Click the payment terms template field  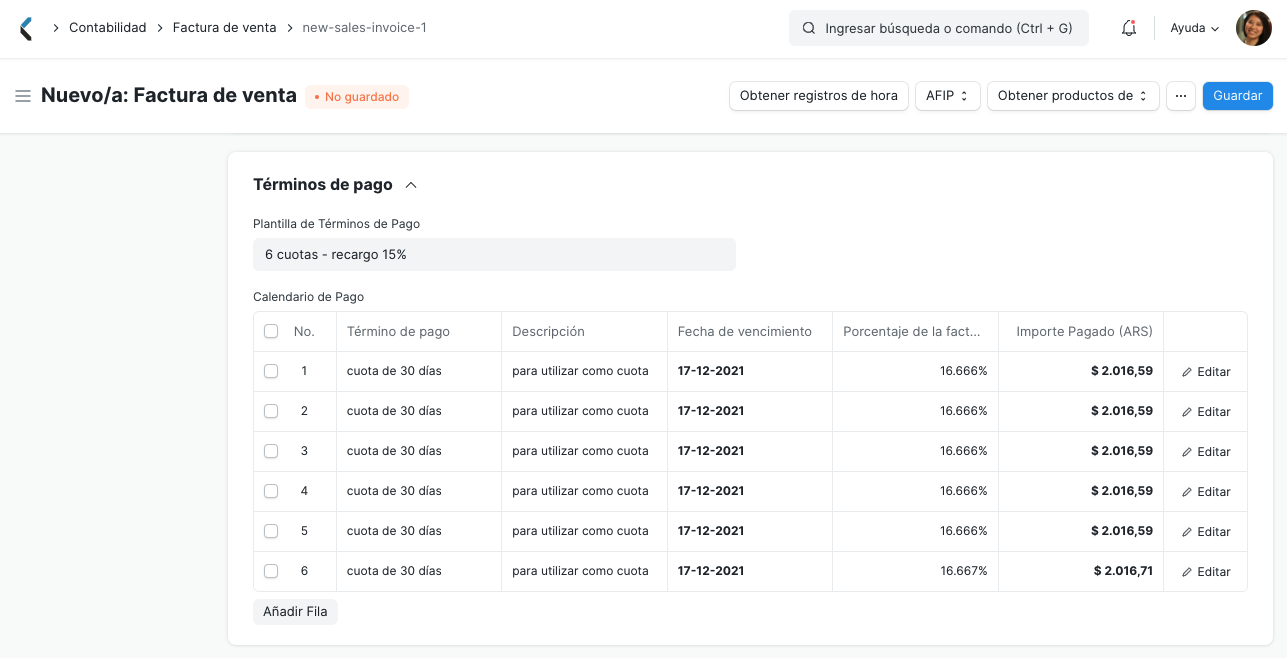(494, 254)
